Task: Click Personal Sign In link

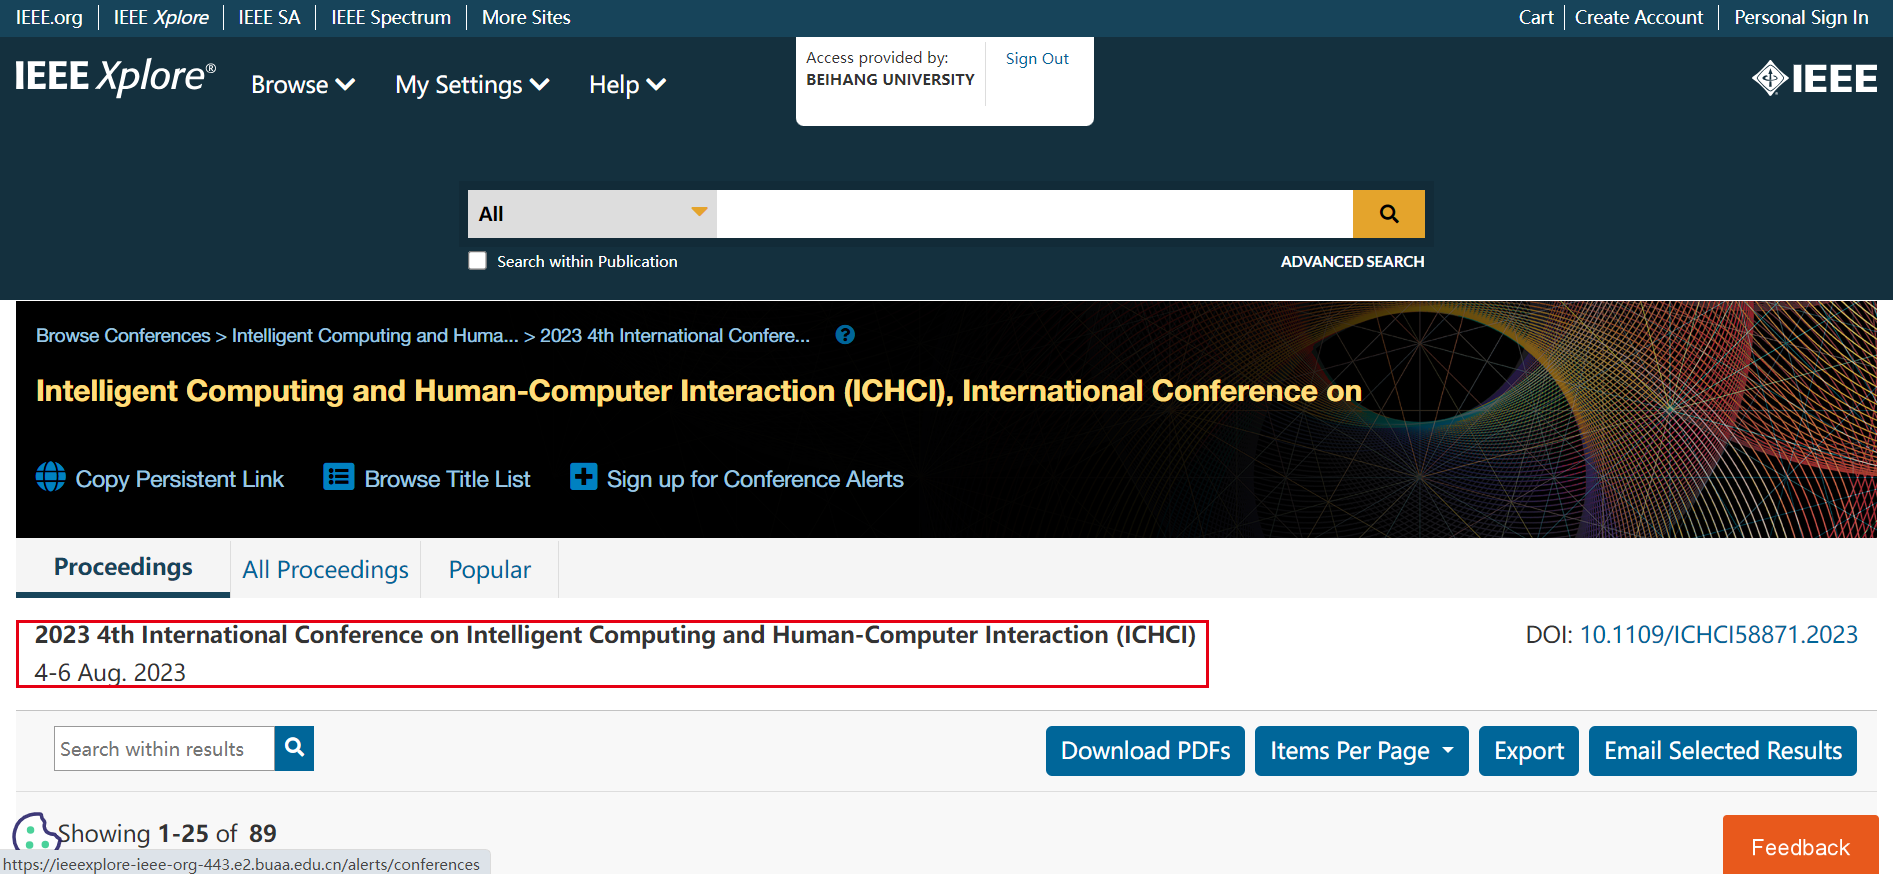Action: [1801, 17]
